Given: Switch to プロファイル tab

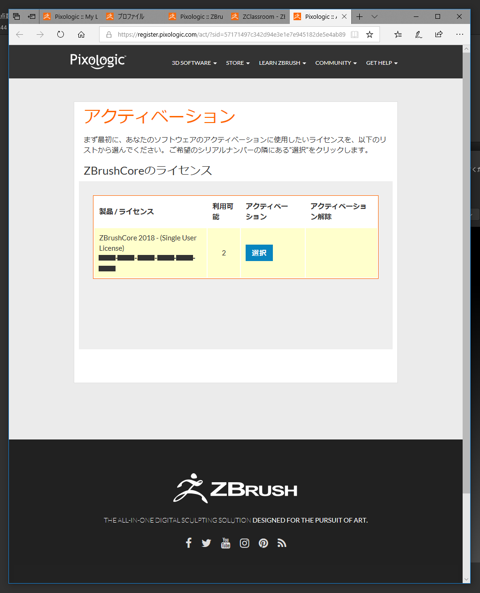Looking at the screenshot, I should 133,17.
